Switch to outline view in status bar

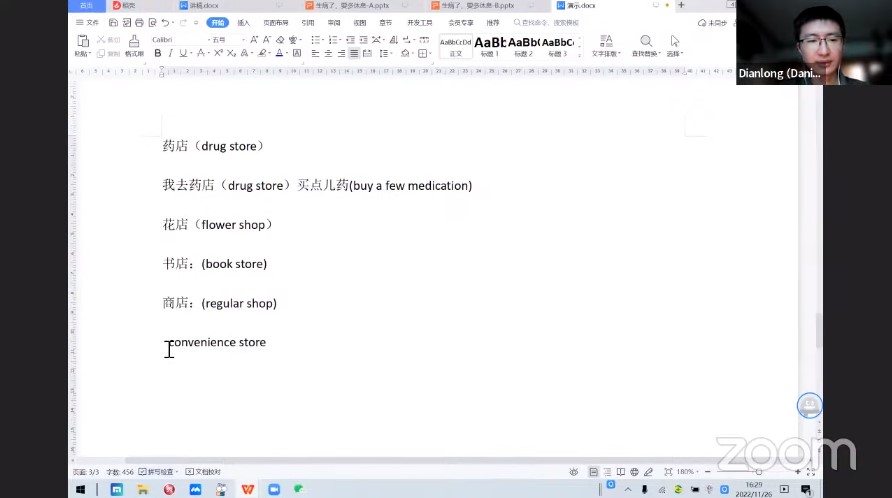tap(608, 472)
